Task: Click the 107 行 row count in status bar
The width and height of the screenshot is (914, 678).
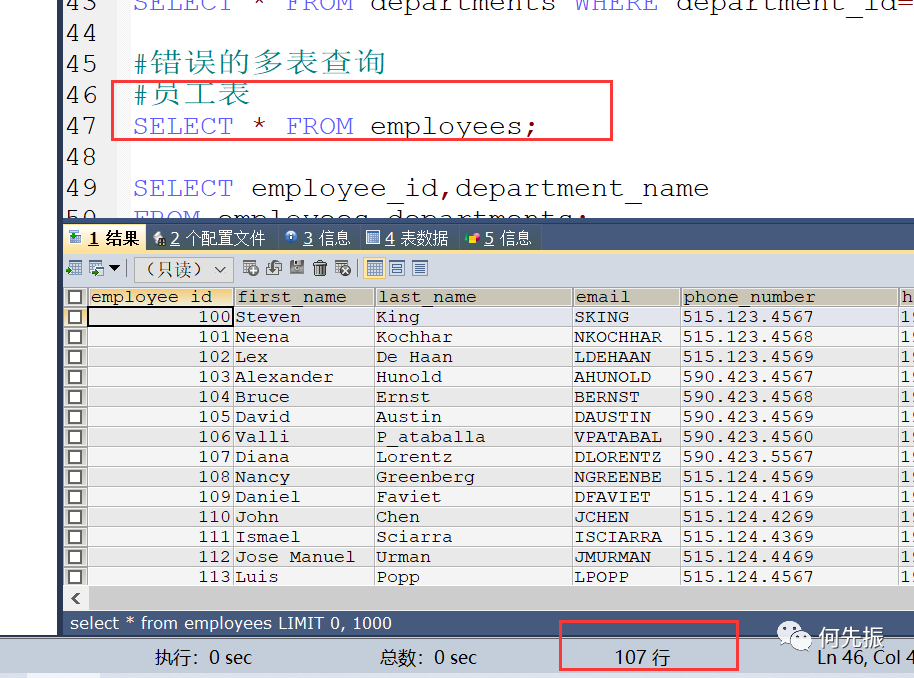Action: 642,658
